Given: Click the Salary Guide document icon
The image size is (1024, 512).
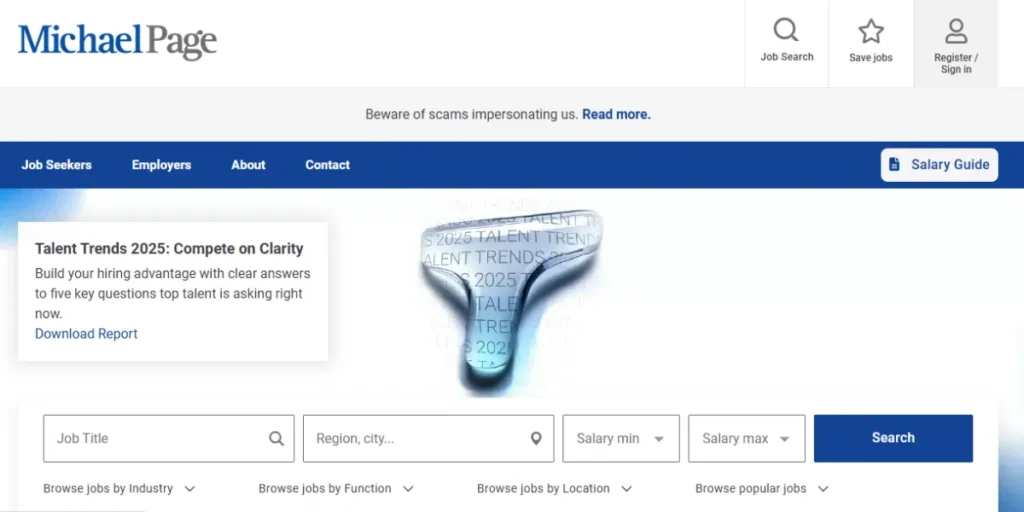Looking at the screenshot, I should (x=894, y=165).
